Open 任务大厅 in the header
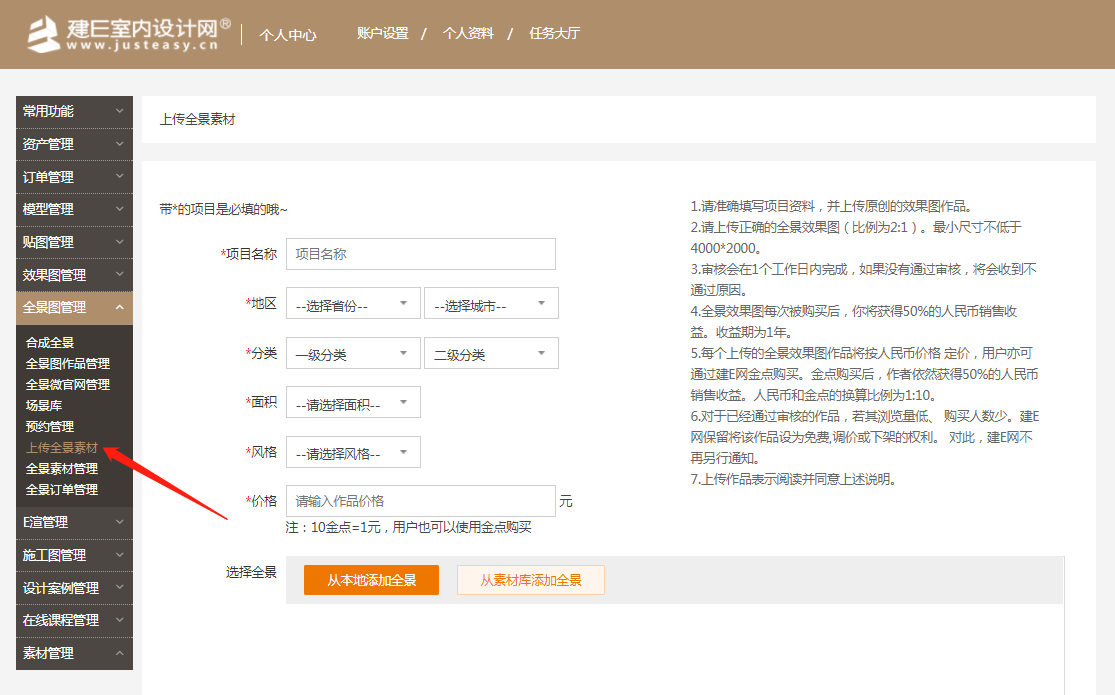 click(x=555, y=33)
